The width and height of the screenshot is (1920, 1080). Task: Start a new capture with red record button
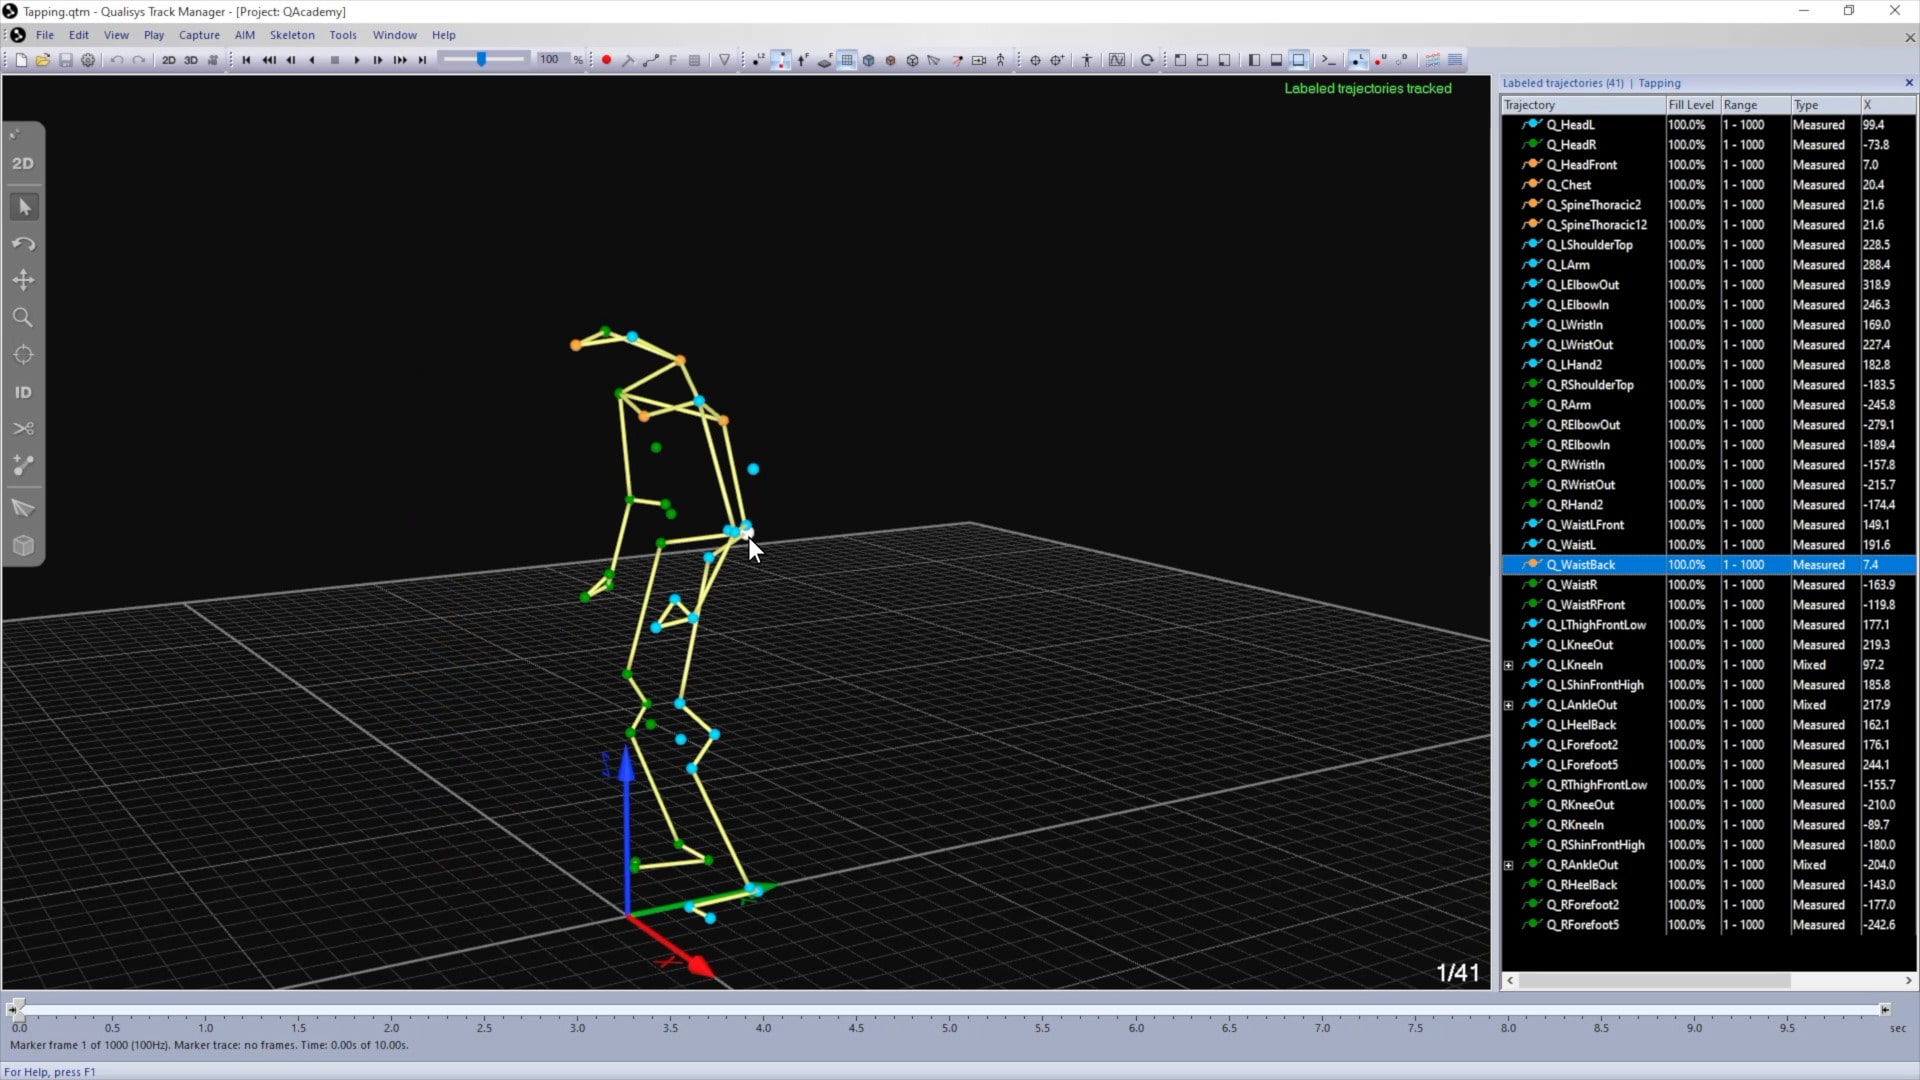(x=606, y=60)
